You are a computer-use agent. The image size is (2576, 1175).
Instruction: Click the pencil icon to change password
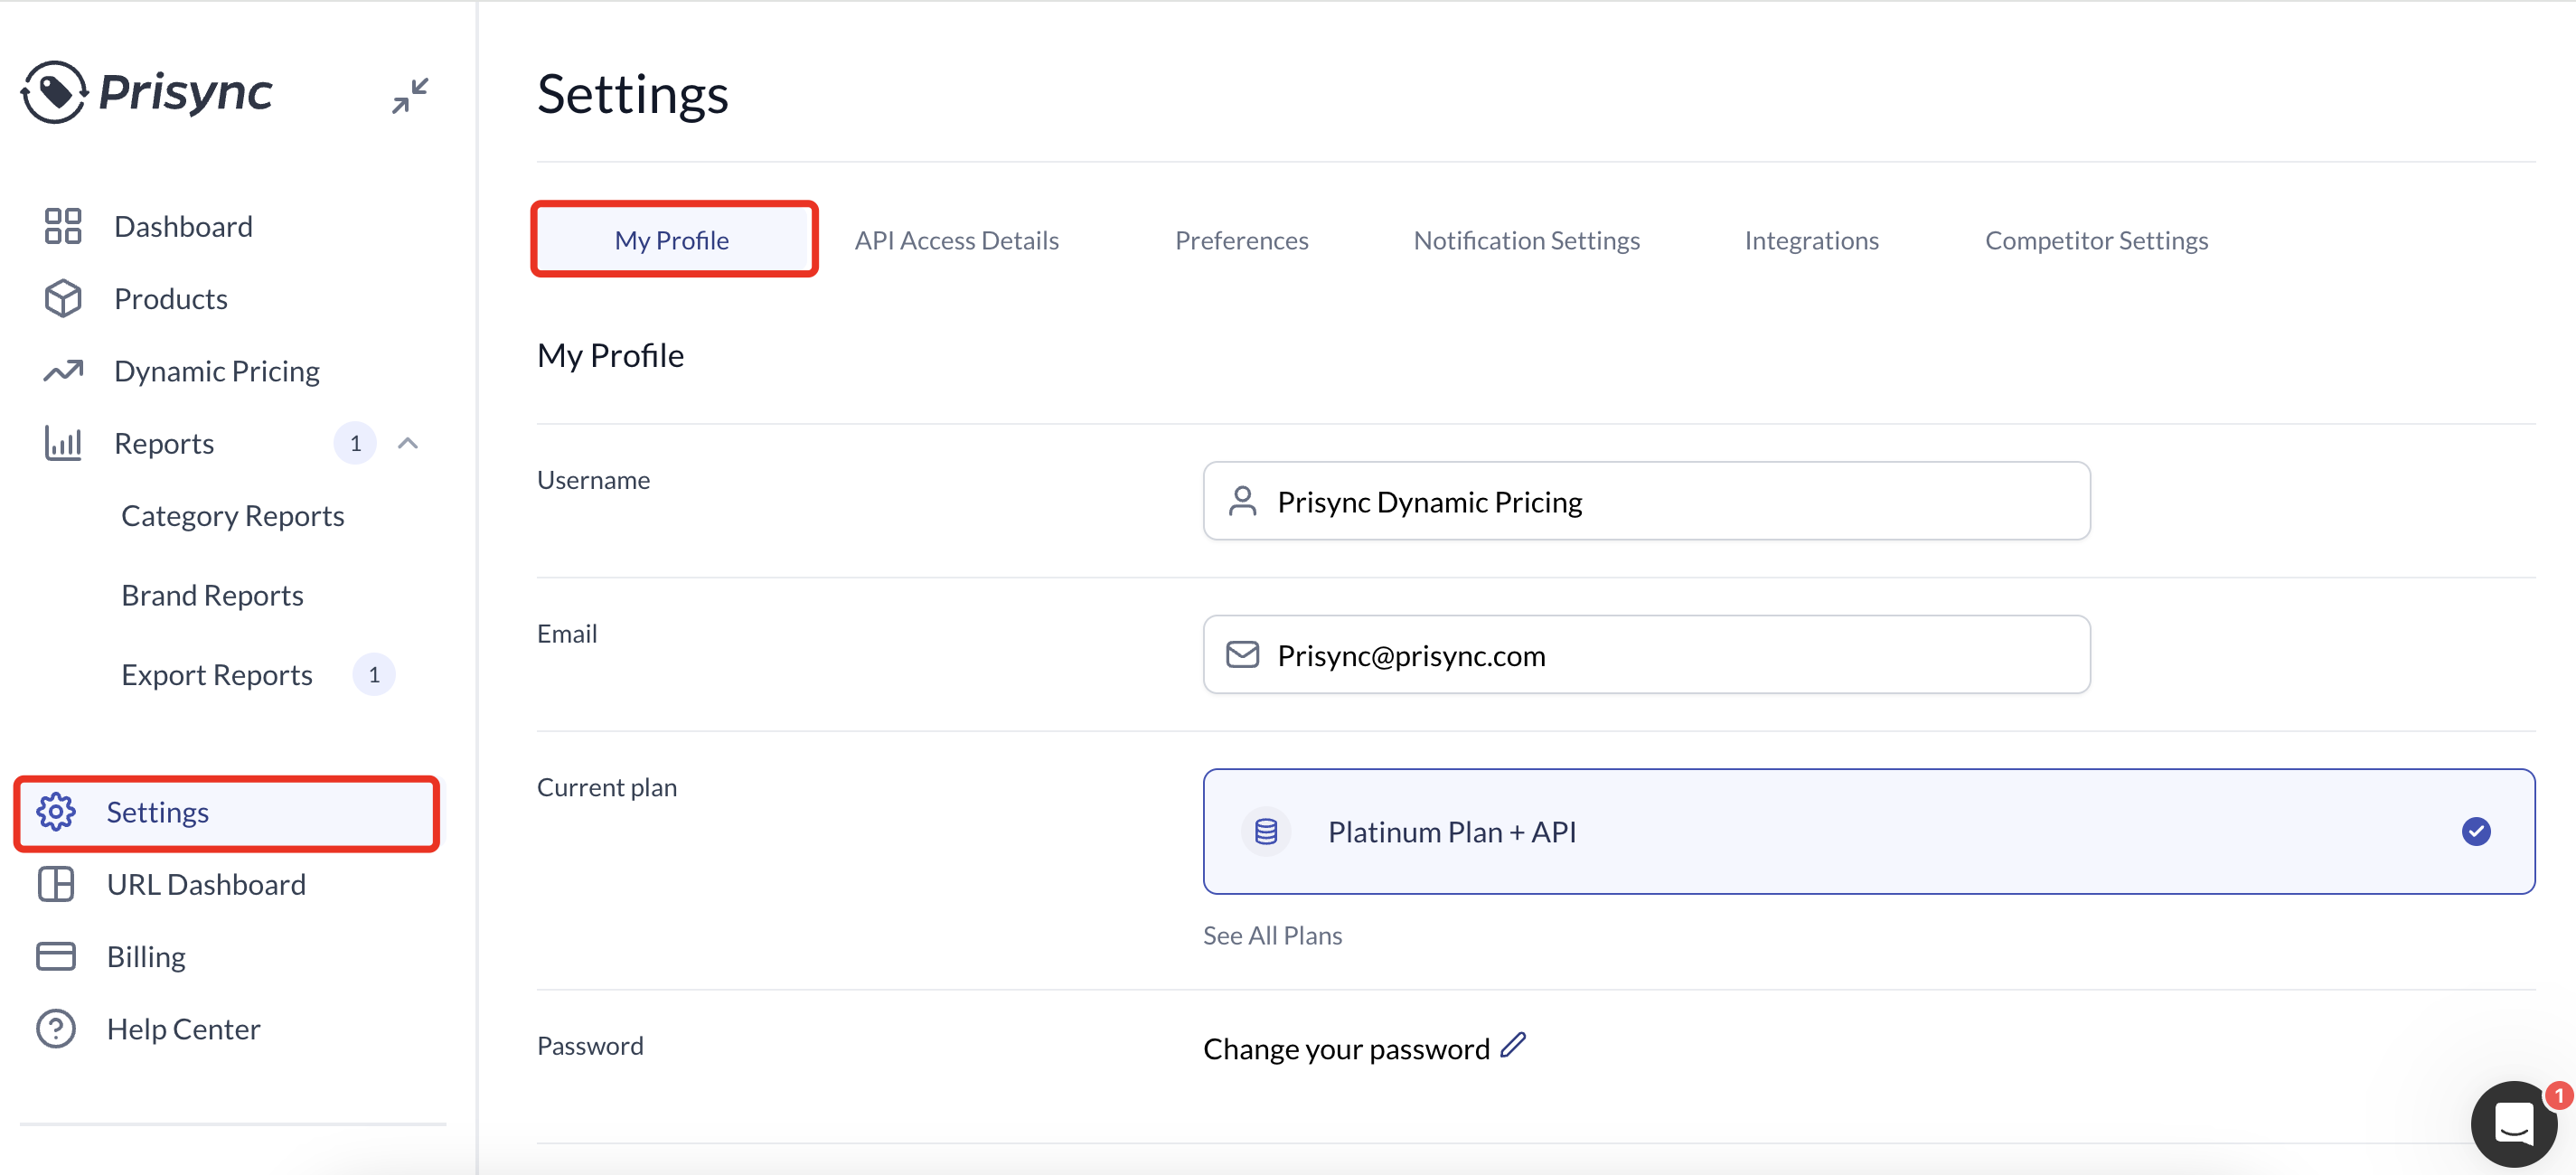tap(1513, 1046)
